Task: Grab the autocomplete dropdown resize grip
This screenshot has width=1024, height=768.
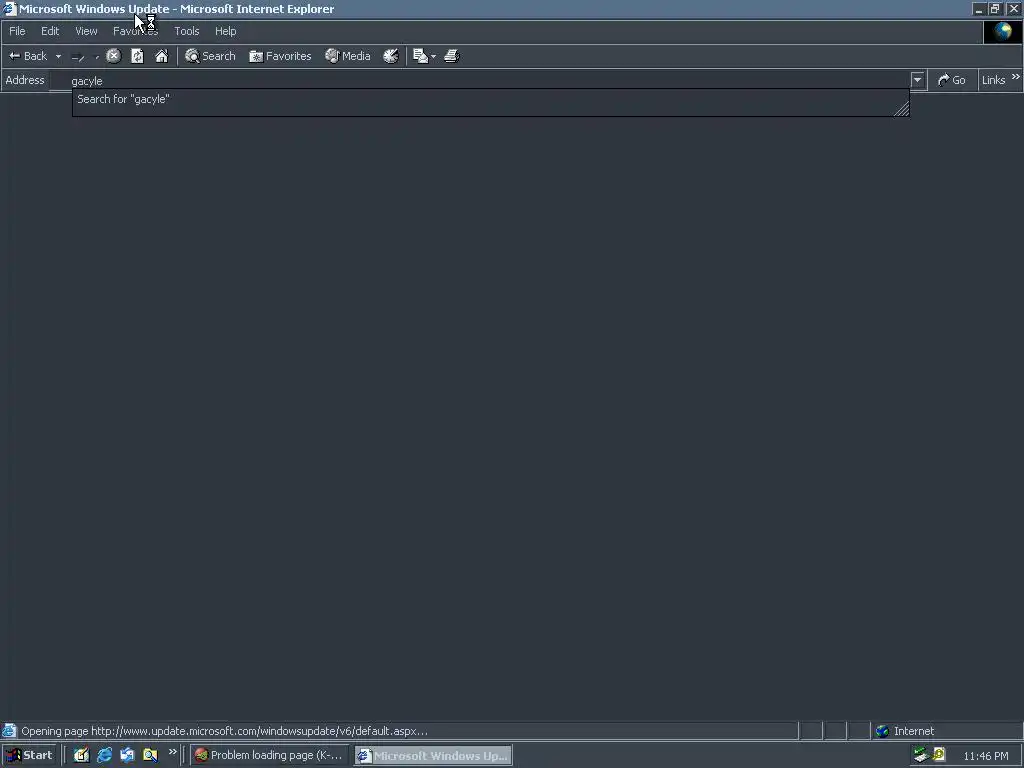Action: coord(902,109)
